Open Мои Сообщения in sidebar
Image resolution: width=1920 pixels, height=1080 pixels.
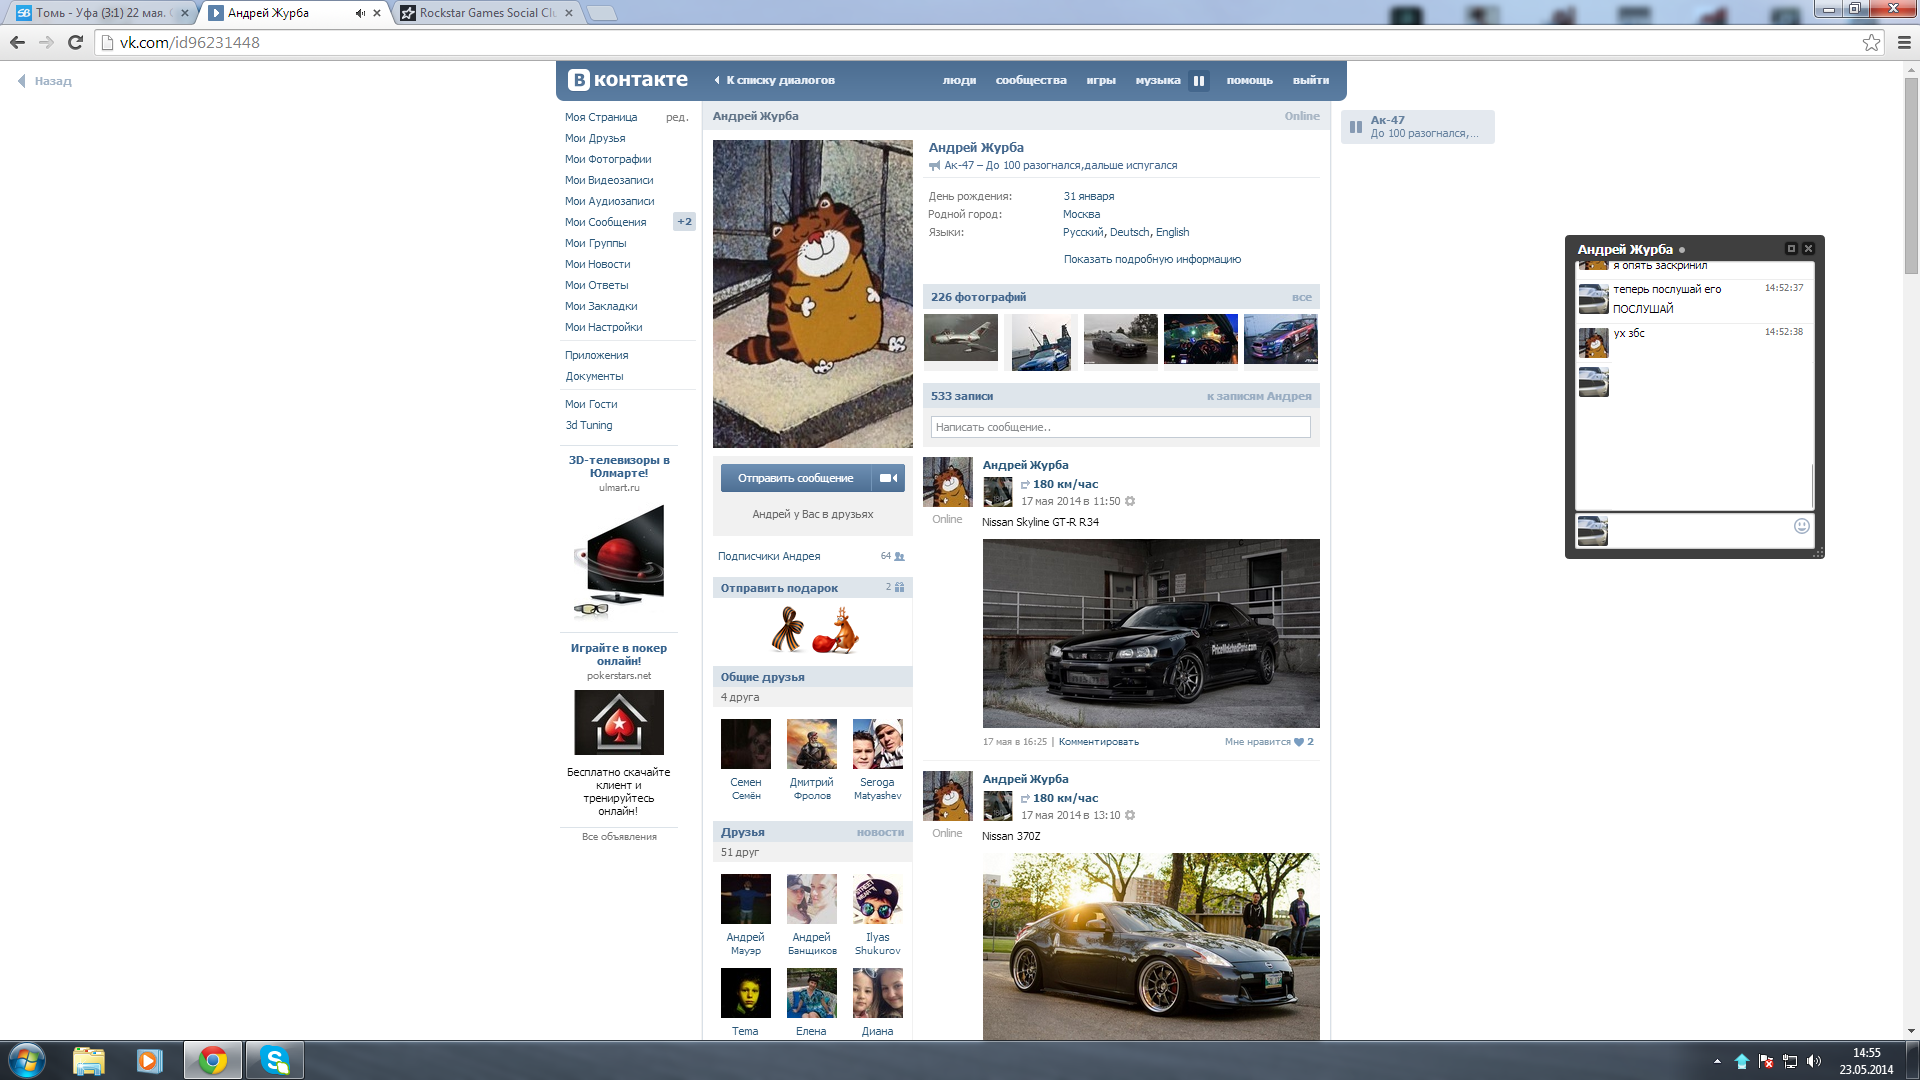coord(605,222)
